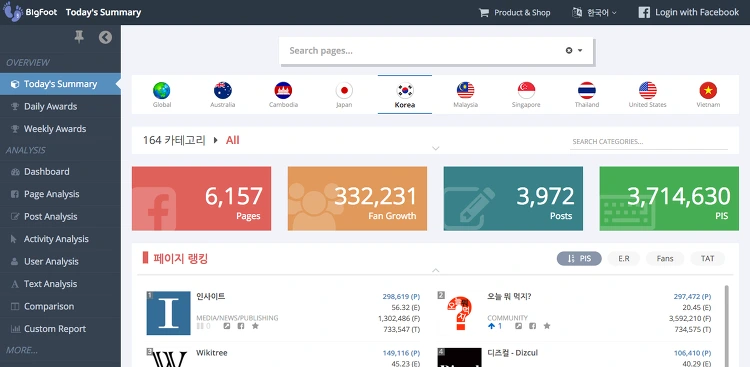
Task: Open Page Analysis menu item
Action: [60, 194]
